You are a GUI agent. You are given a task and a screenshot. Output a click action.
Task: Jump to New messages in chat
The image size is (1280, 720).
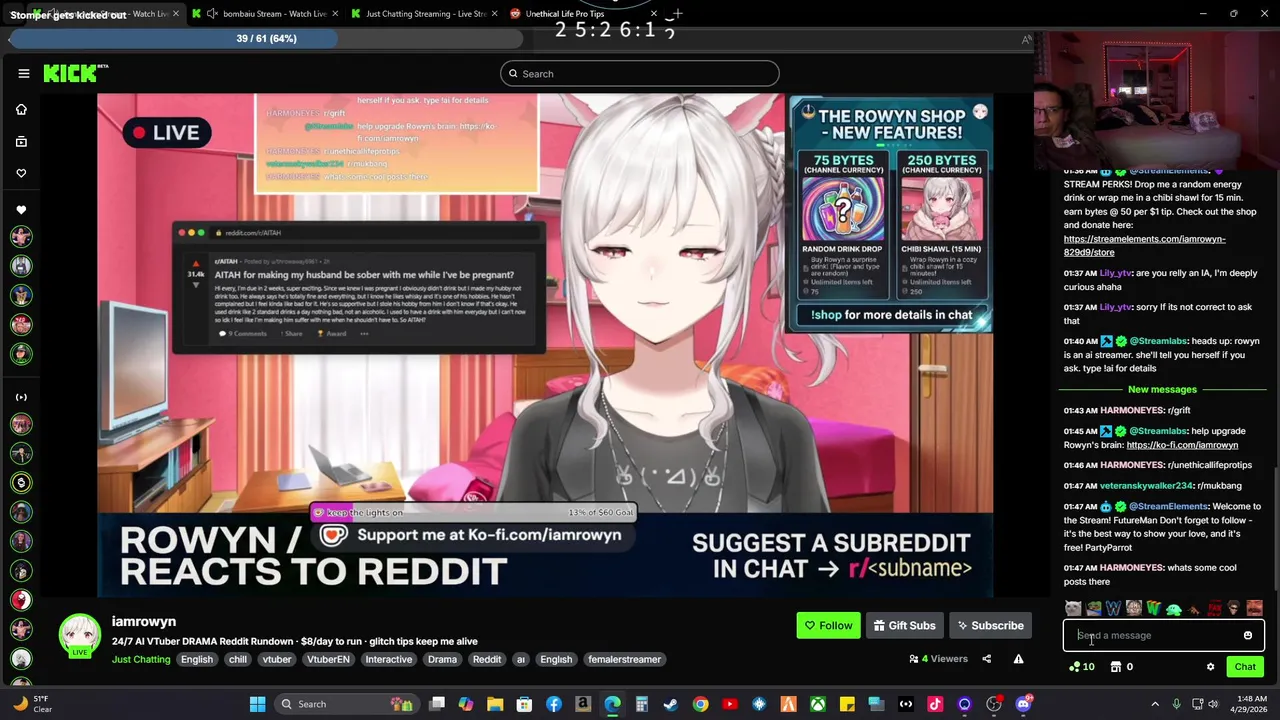[x=1162, y=389]
